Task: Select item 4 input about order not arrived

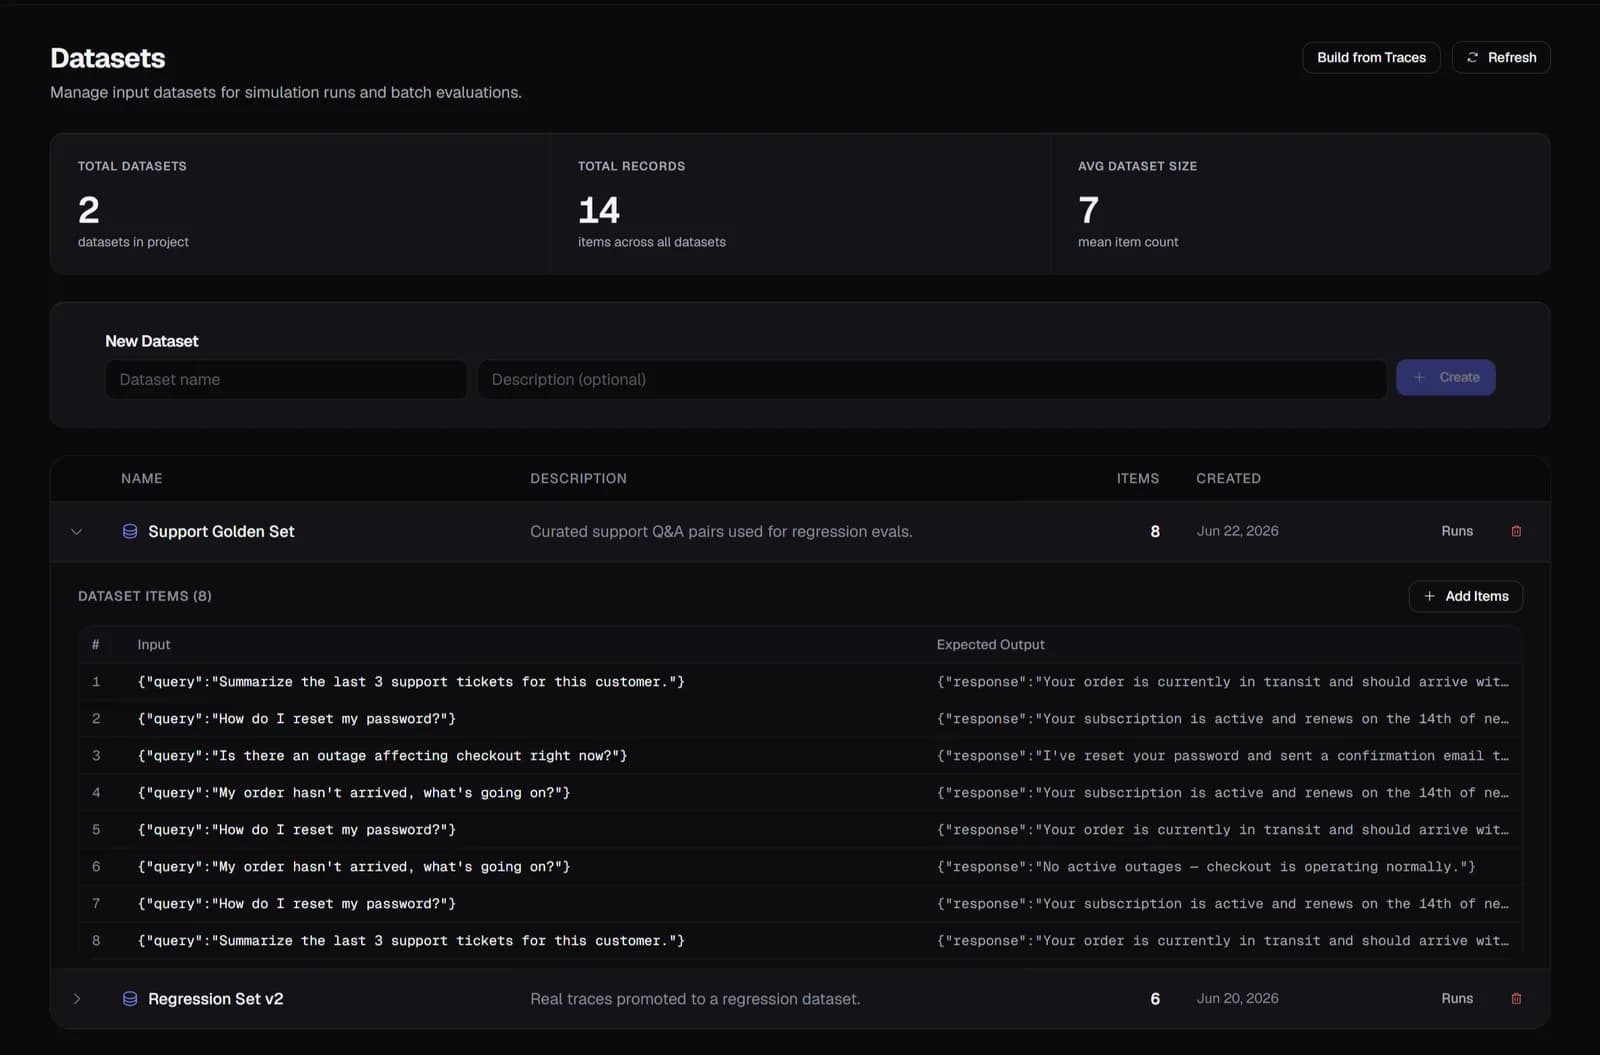Action: 354,792
